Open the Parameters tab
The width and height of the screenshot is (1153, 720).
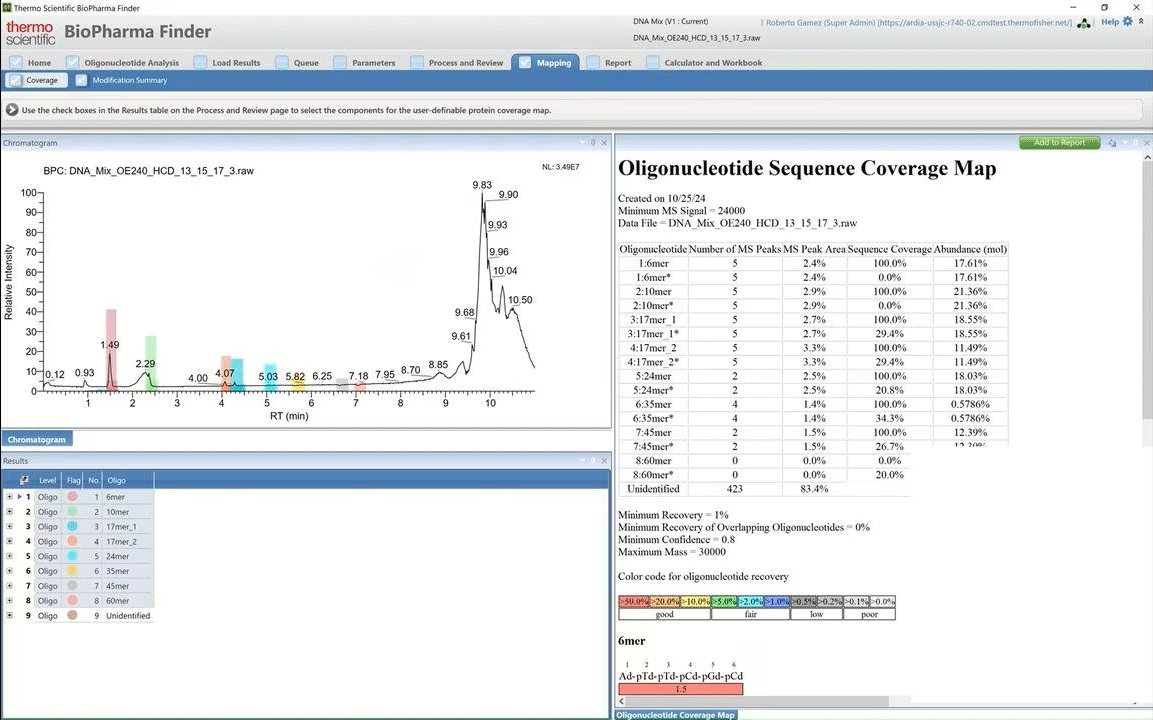[x=365, y=63]
